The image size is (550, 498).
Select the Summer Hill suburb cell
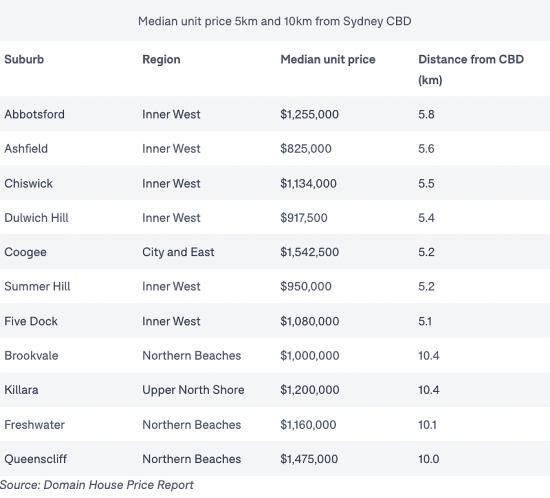37,287
